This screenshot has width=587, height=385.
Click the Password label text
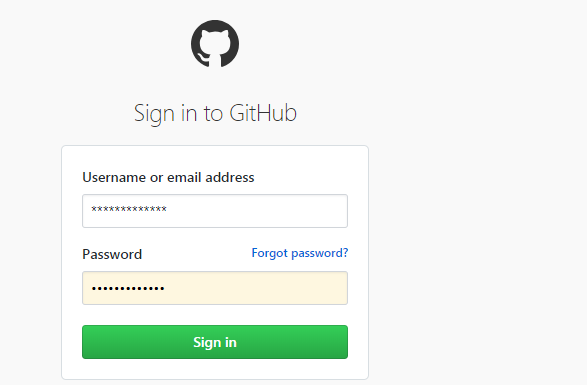coord(112,255)
